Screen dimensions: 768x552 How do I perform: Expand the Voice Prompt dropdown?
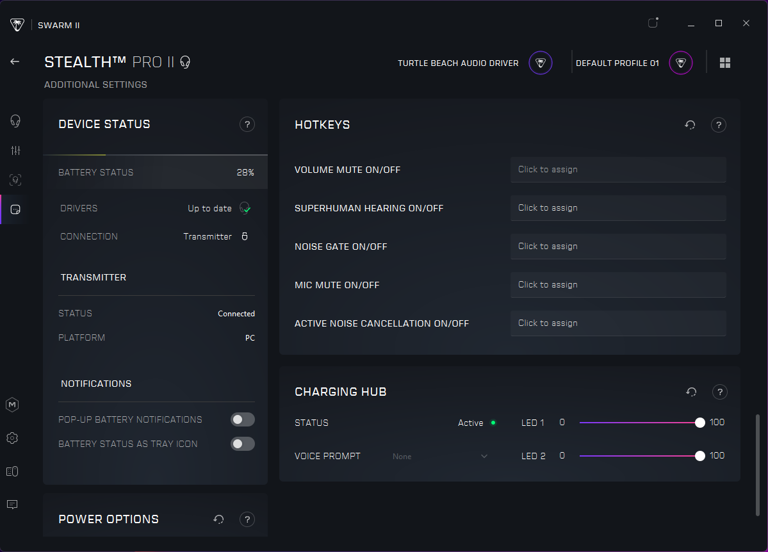pyautogui.click(x=440, y=456)
